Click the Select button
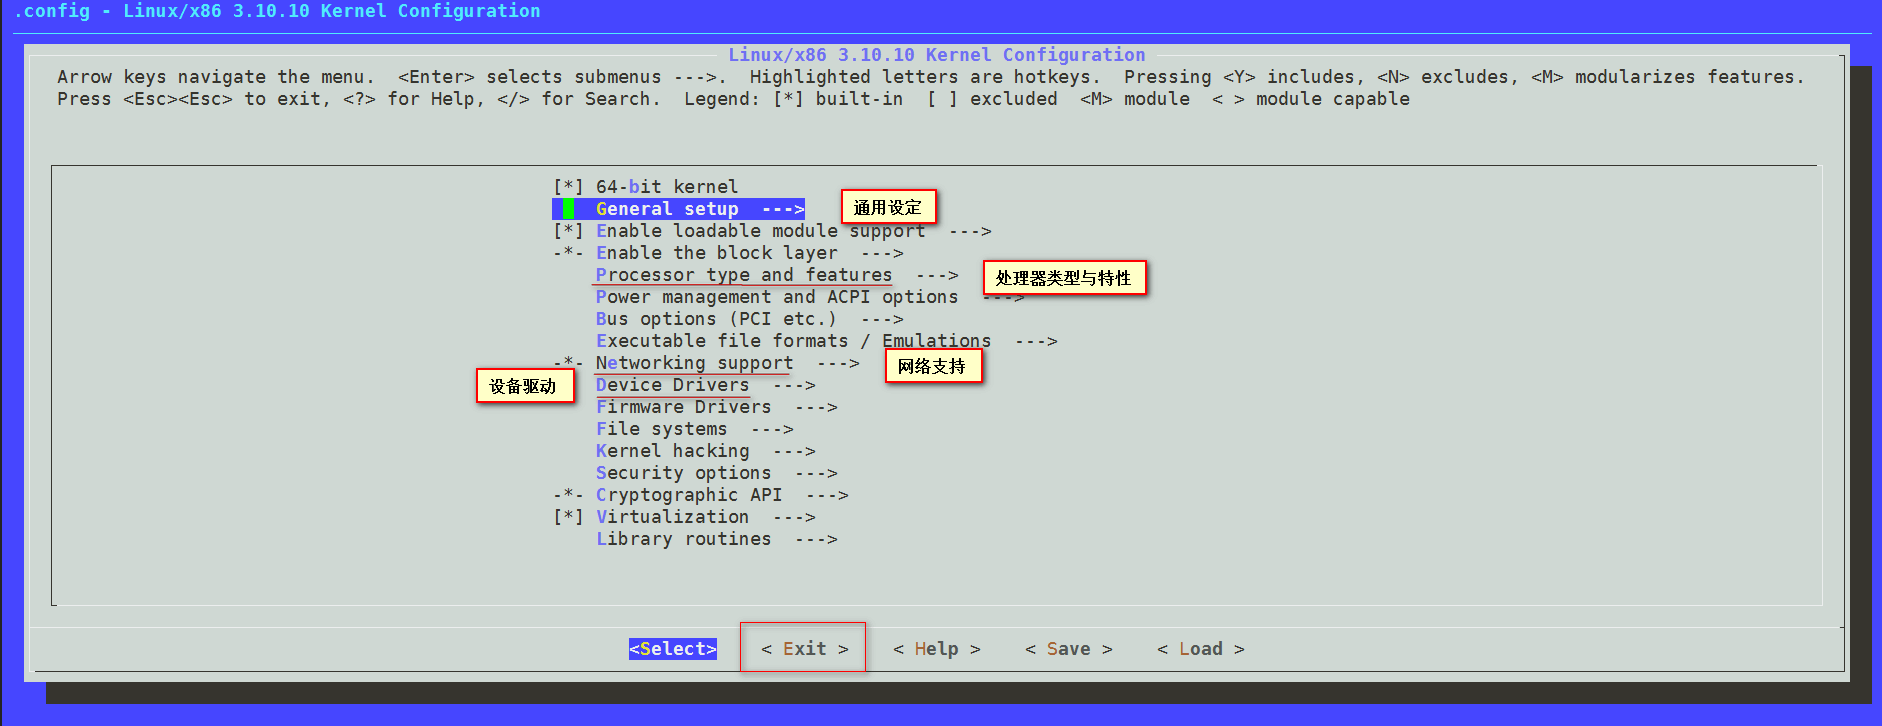Screen dimensions: 1882x726 pyautogui.click(x=673, y=649)
